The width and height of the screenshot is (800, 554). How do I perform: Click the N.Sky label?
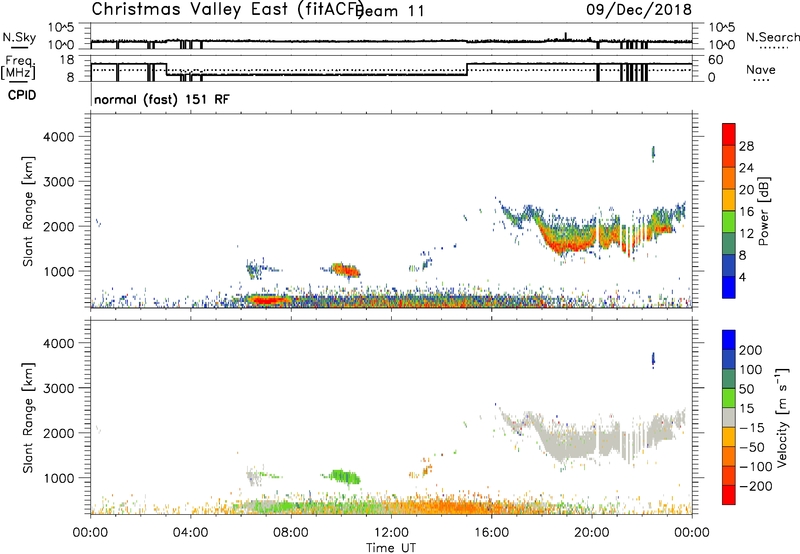coord(19,37)
